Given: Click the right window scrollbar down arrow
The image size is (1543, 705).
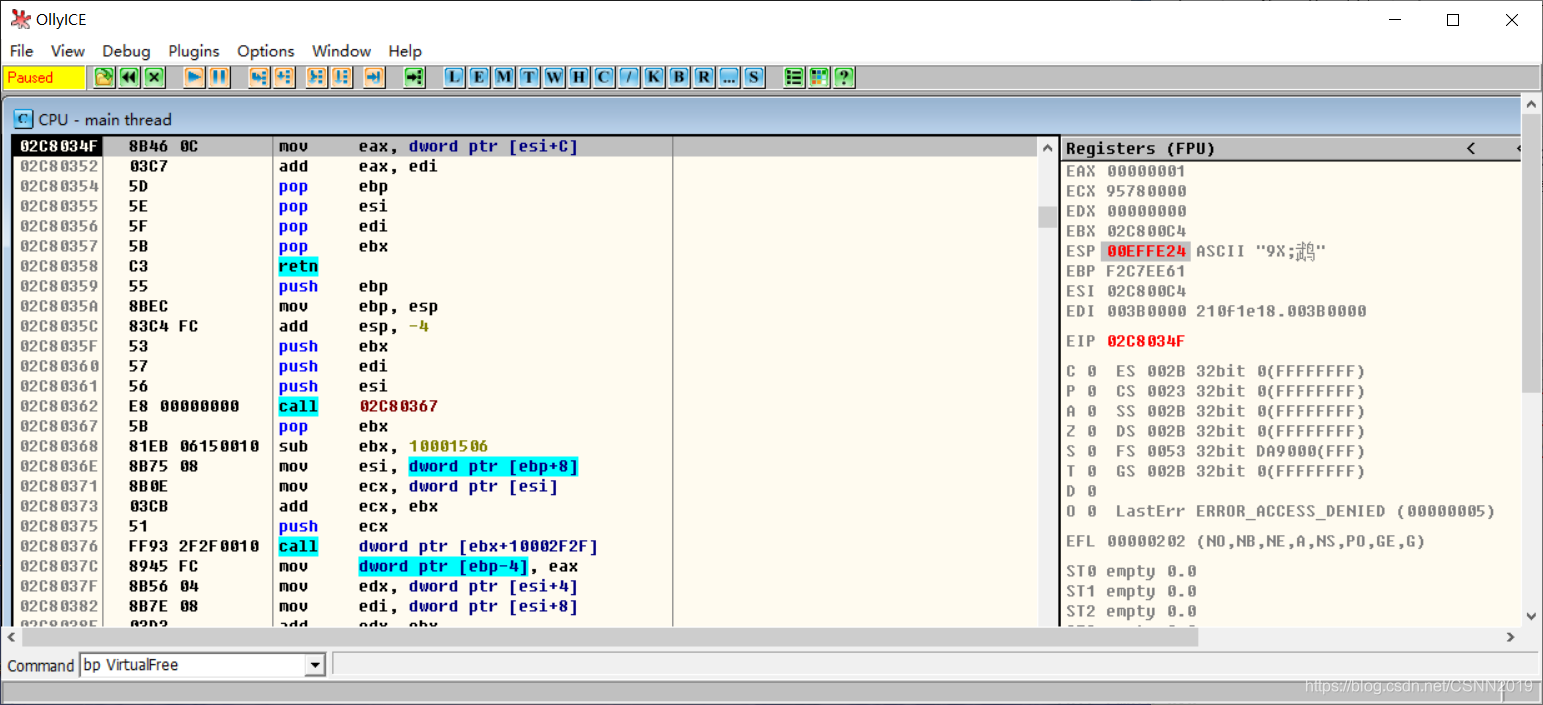Looking at the screenshot, I should (x=1531, y=616).
